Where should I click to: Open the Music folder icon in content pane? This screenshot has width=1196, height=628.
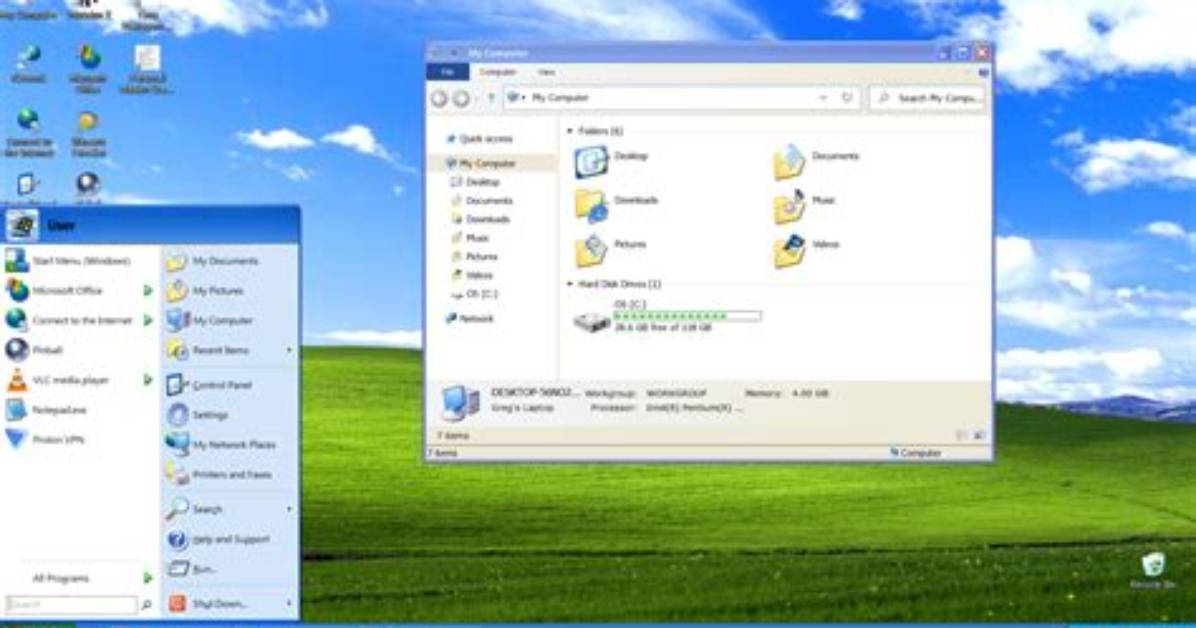tap(789, 206)
